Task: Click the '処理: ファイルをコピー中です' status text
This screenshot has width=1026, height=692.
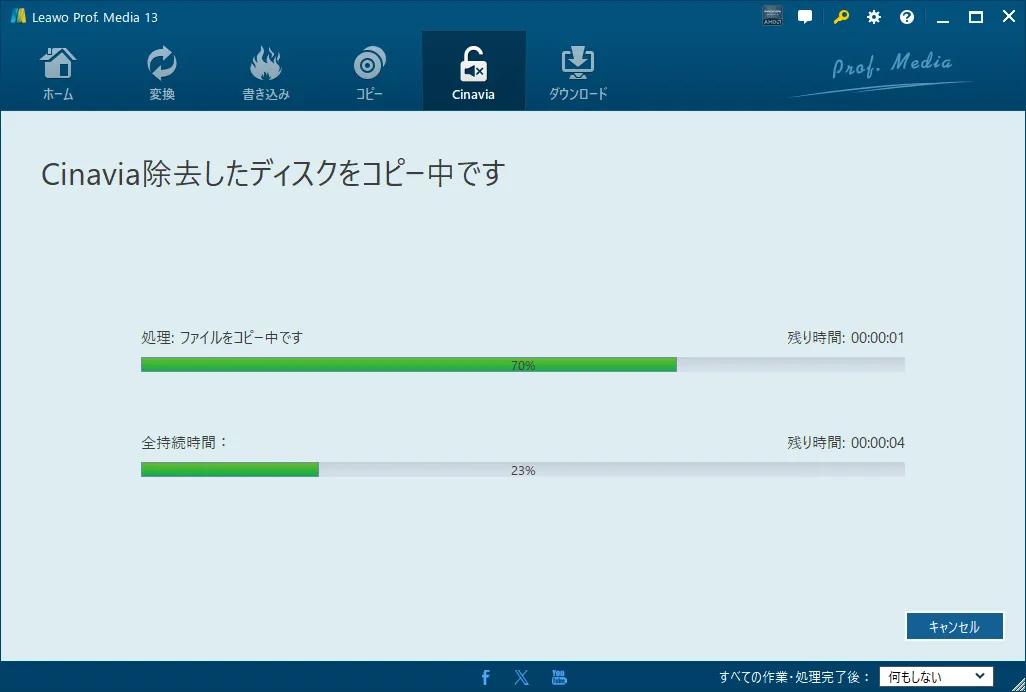Action: pos(222,337)
